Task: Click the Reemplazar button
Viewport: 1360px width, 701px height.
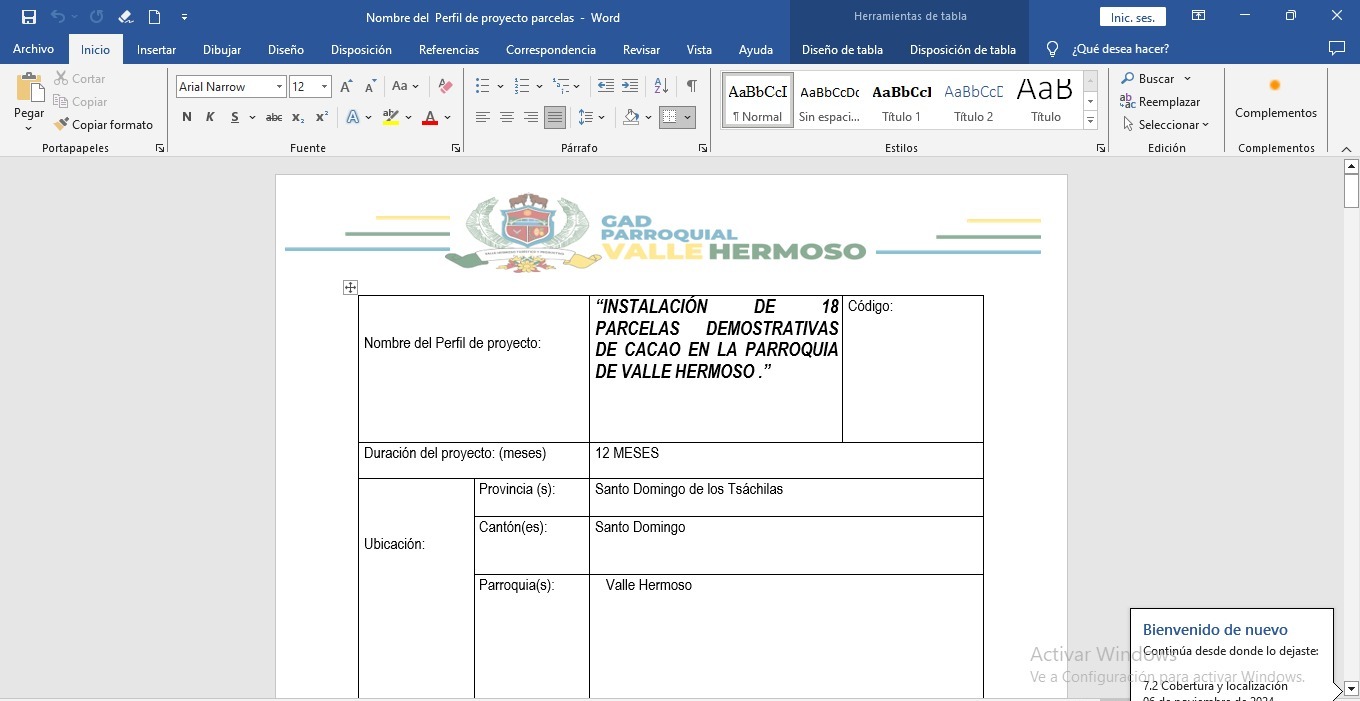Action: [1160, 102]
